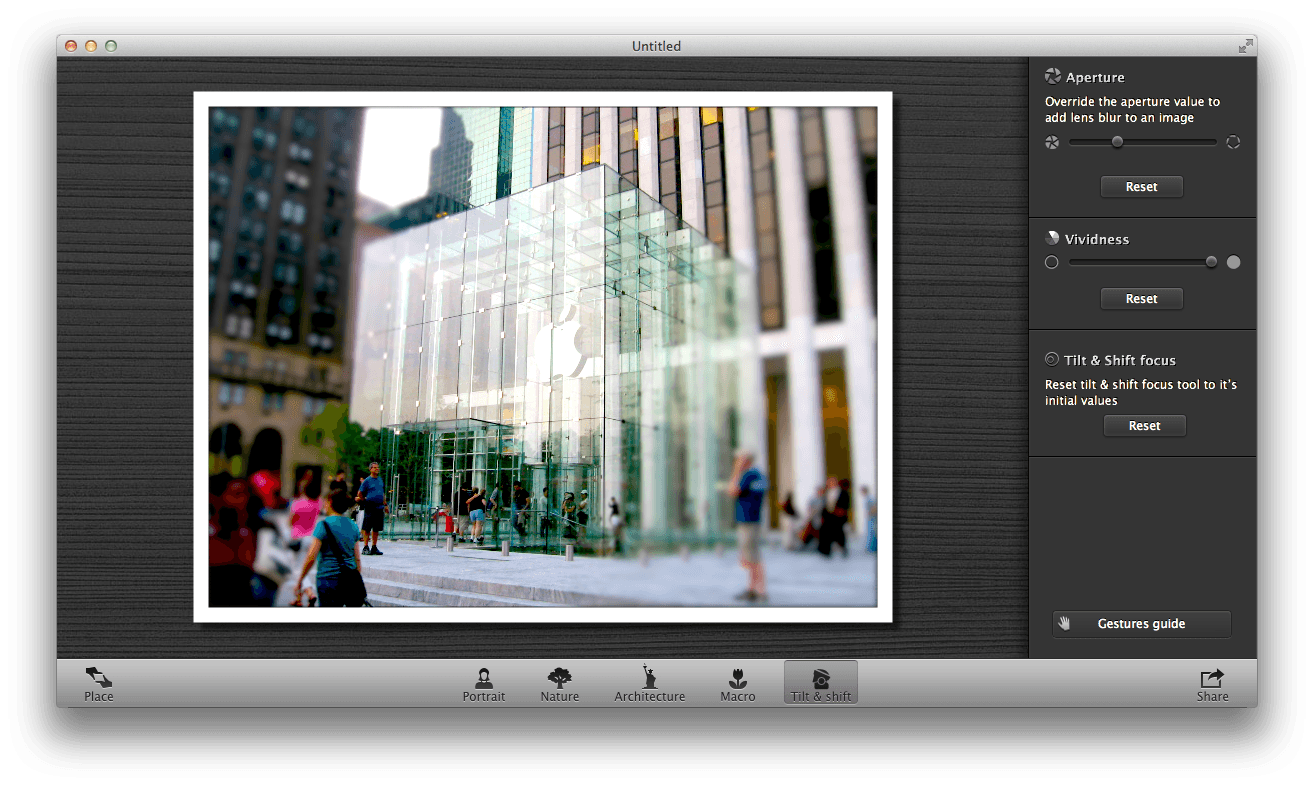The height and width of the screenshot is (786, 1314).
Task: Click the wide aperture icon right of slider
Action: [1233, 142]
